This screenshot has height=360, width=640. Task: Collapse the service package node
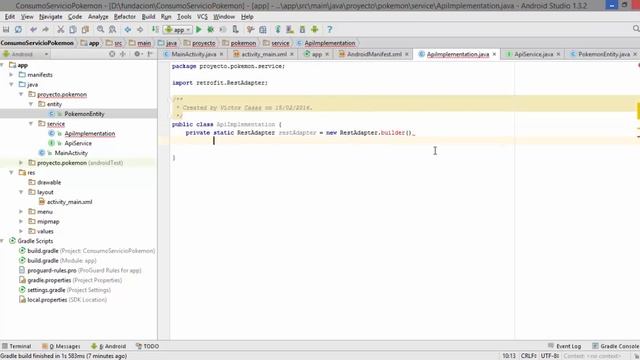tap(31, 124)
